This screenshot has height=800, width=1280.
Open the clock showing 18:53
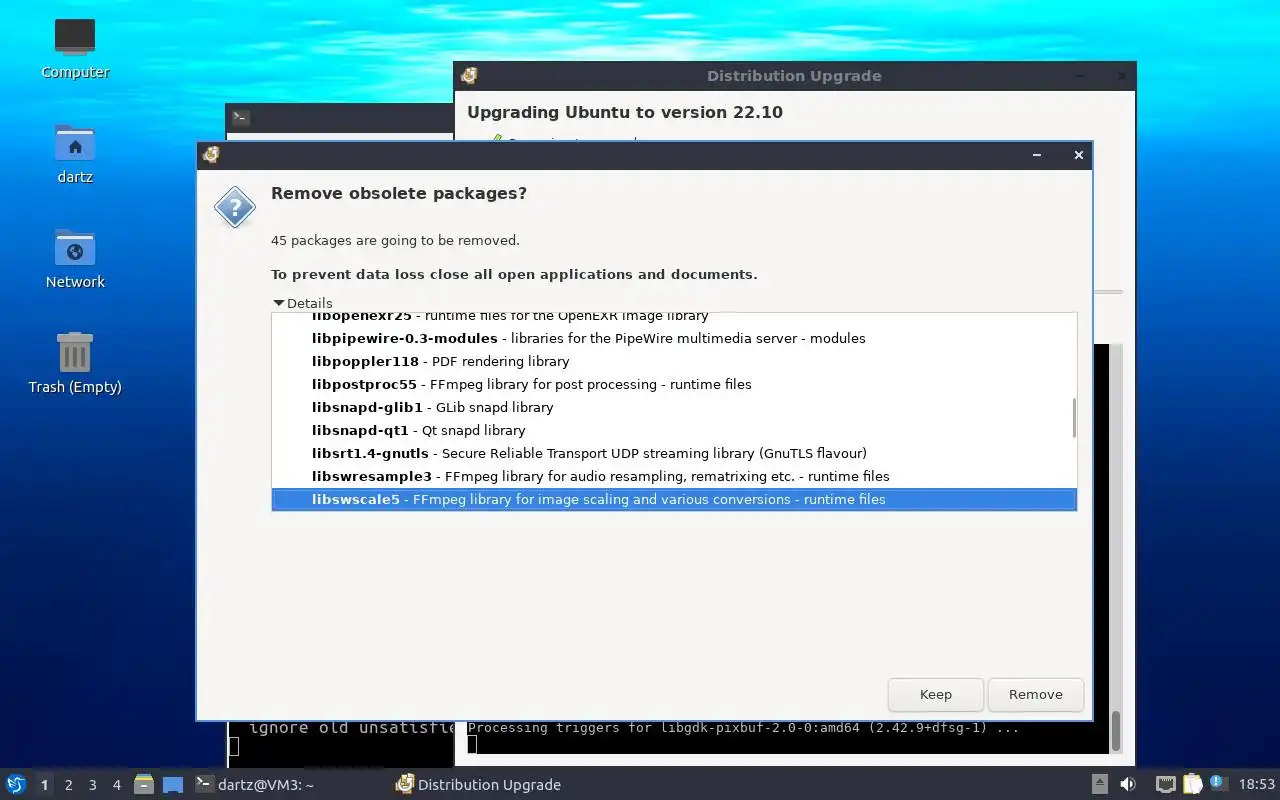[x=1256, y=785]
